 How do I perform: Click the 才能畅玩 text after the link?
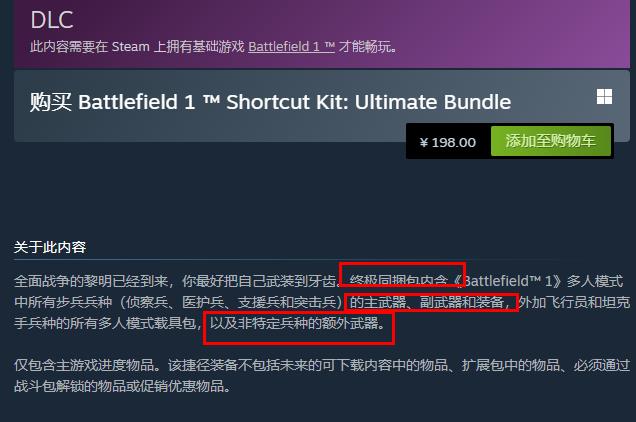pyautogui.click(x=367, y=47)
